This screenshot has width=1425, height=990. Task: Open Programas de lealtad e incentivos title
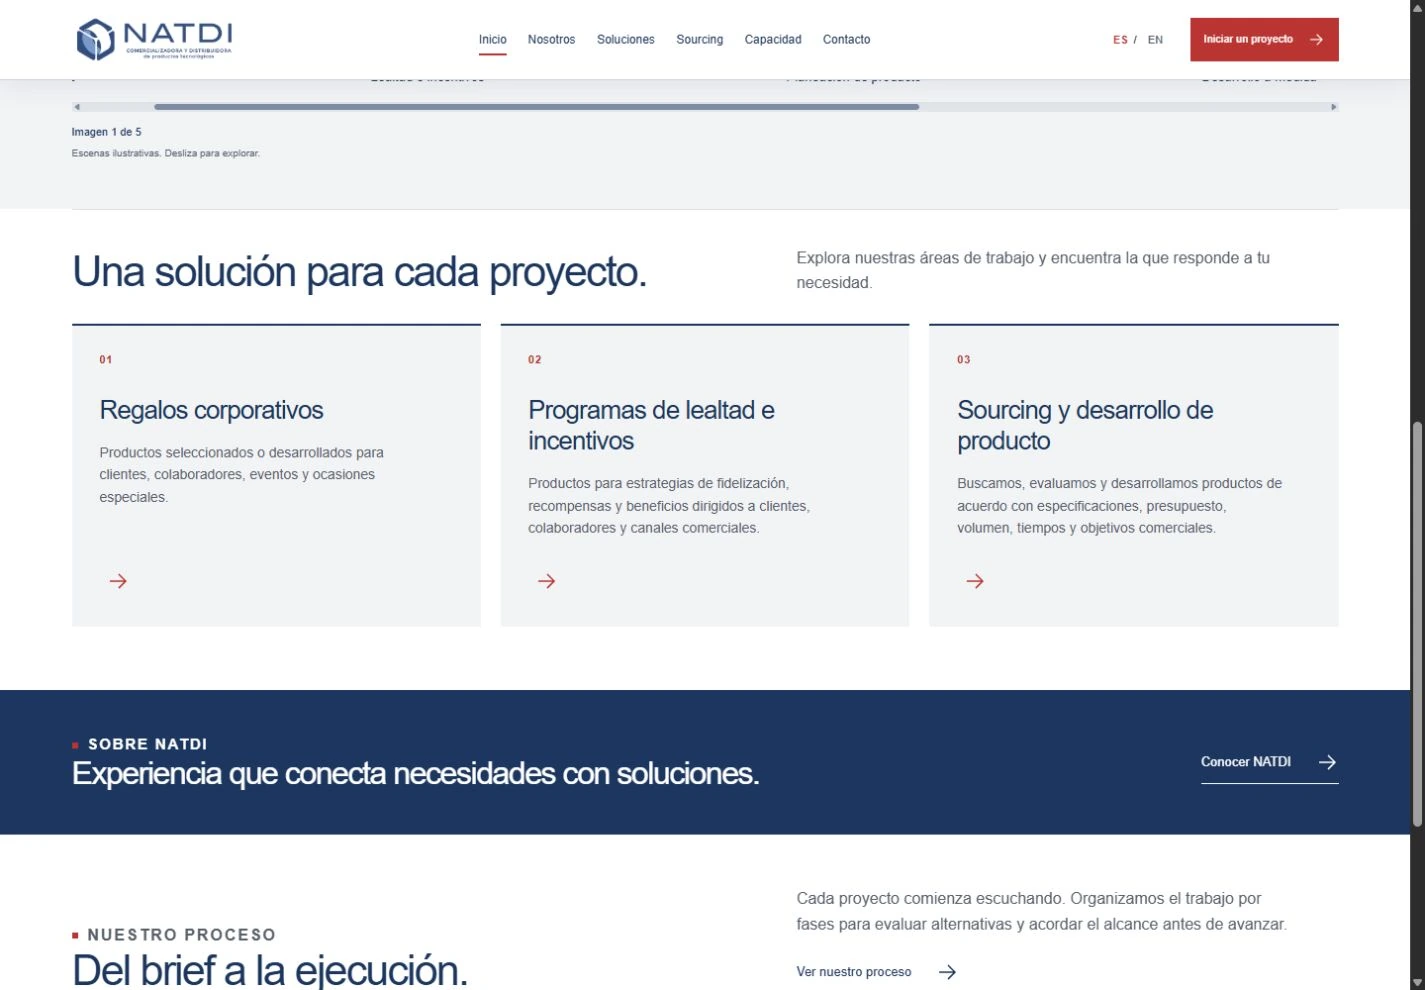[651, 425]
